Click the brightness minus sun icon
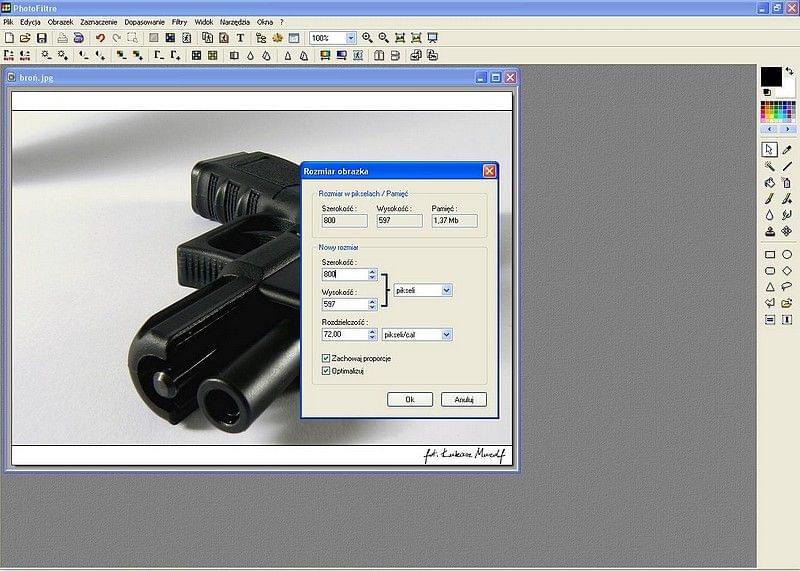This screenshot has height=571, width=800. click(x=46, y=55)
